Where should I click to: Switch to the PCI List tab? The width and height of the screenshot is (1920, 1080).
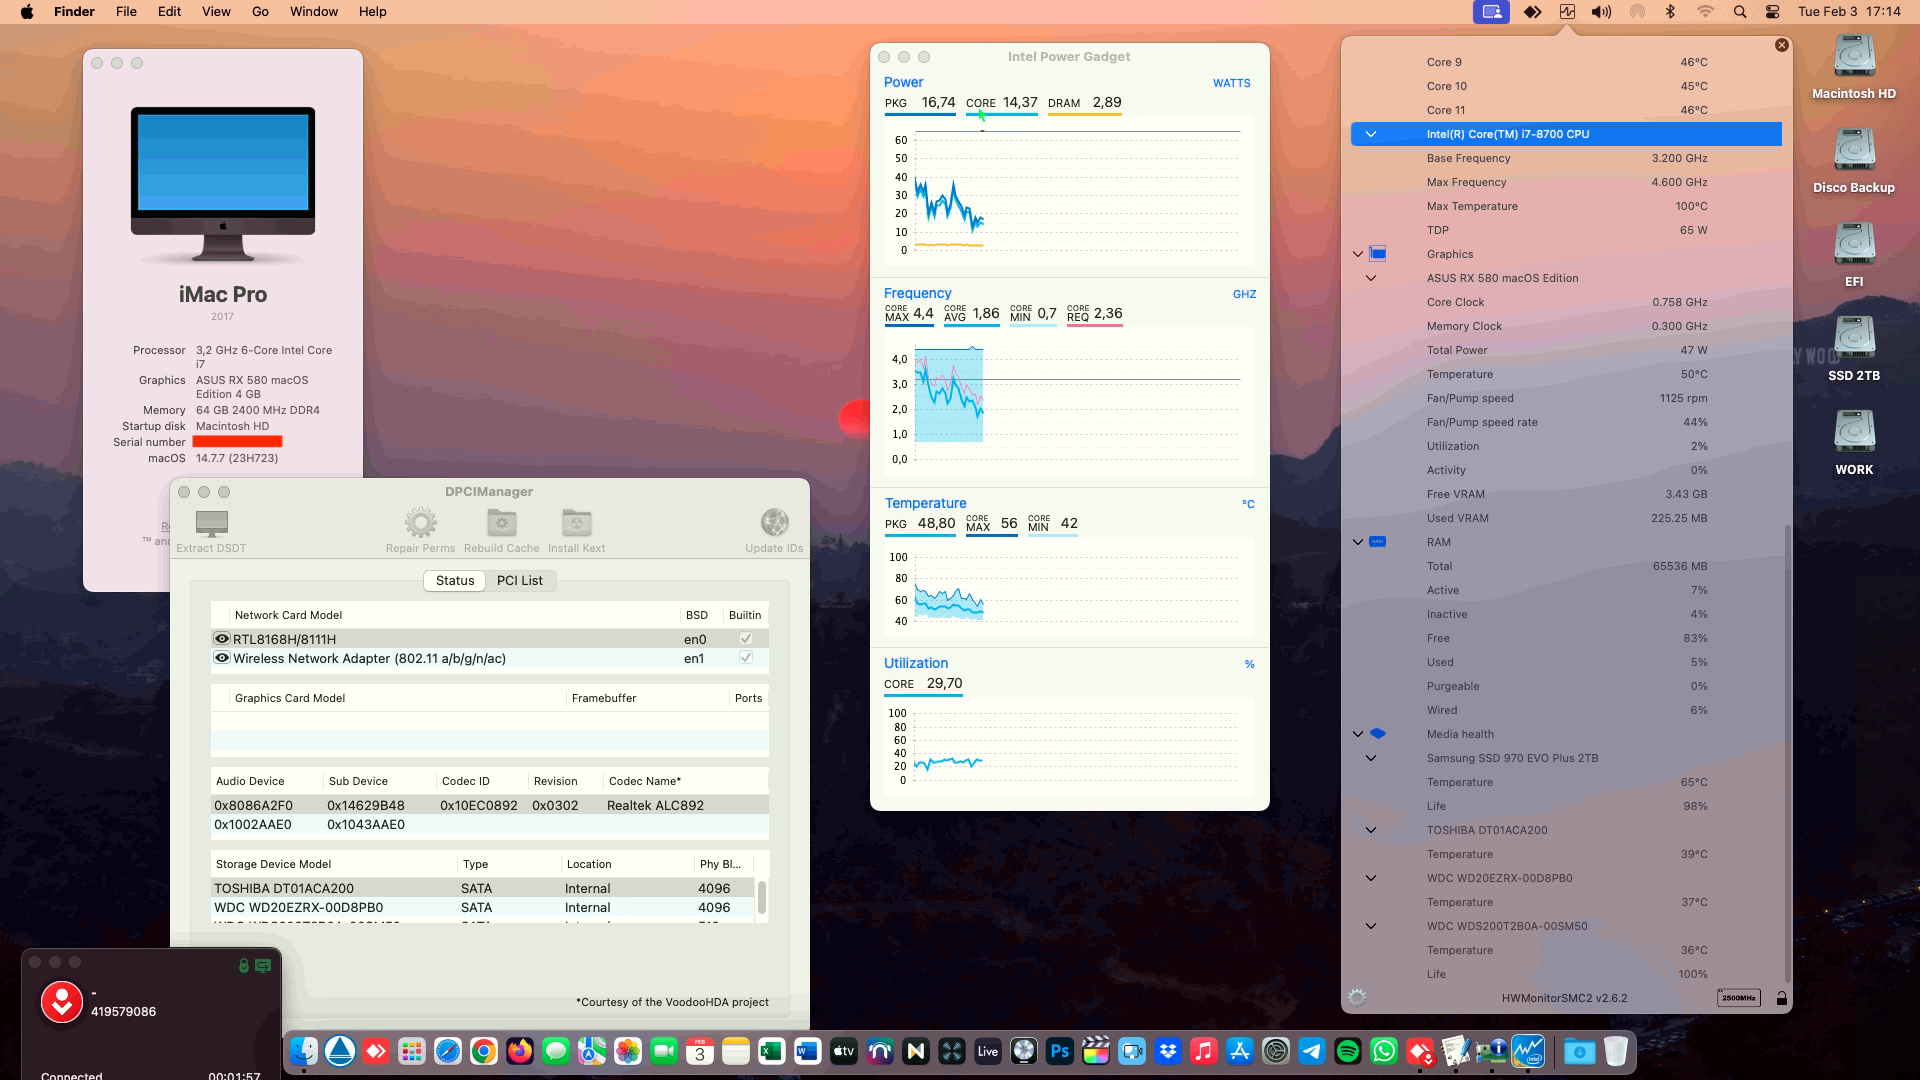click(x=520, y=580)
